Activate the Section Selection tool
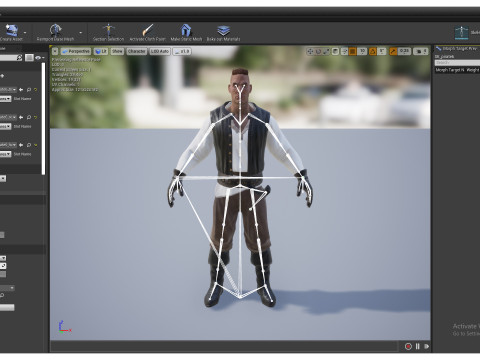The width and height of the screenshot is (480, 360). 108,30
